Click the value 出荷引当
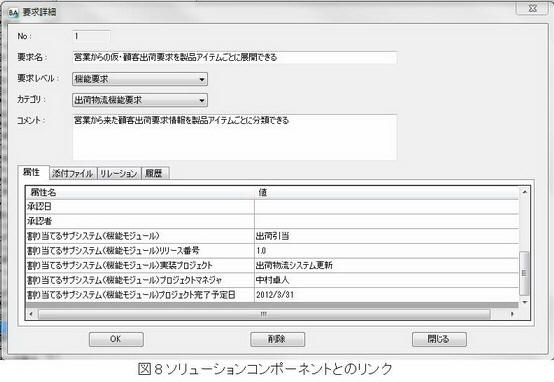The image size is (554, 382). click(x=387, y=236)
